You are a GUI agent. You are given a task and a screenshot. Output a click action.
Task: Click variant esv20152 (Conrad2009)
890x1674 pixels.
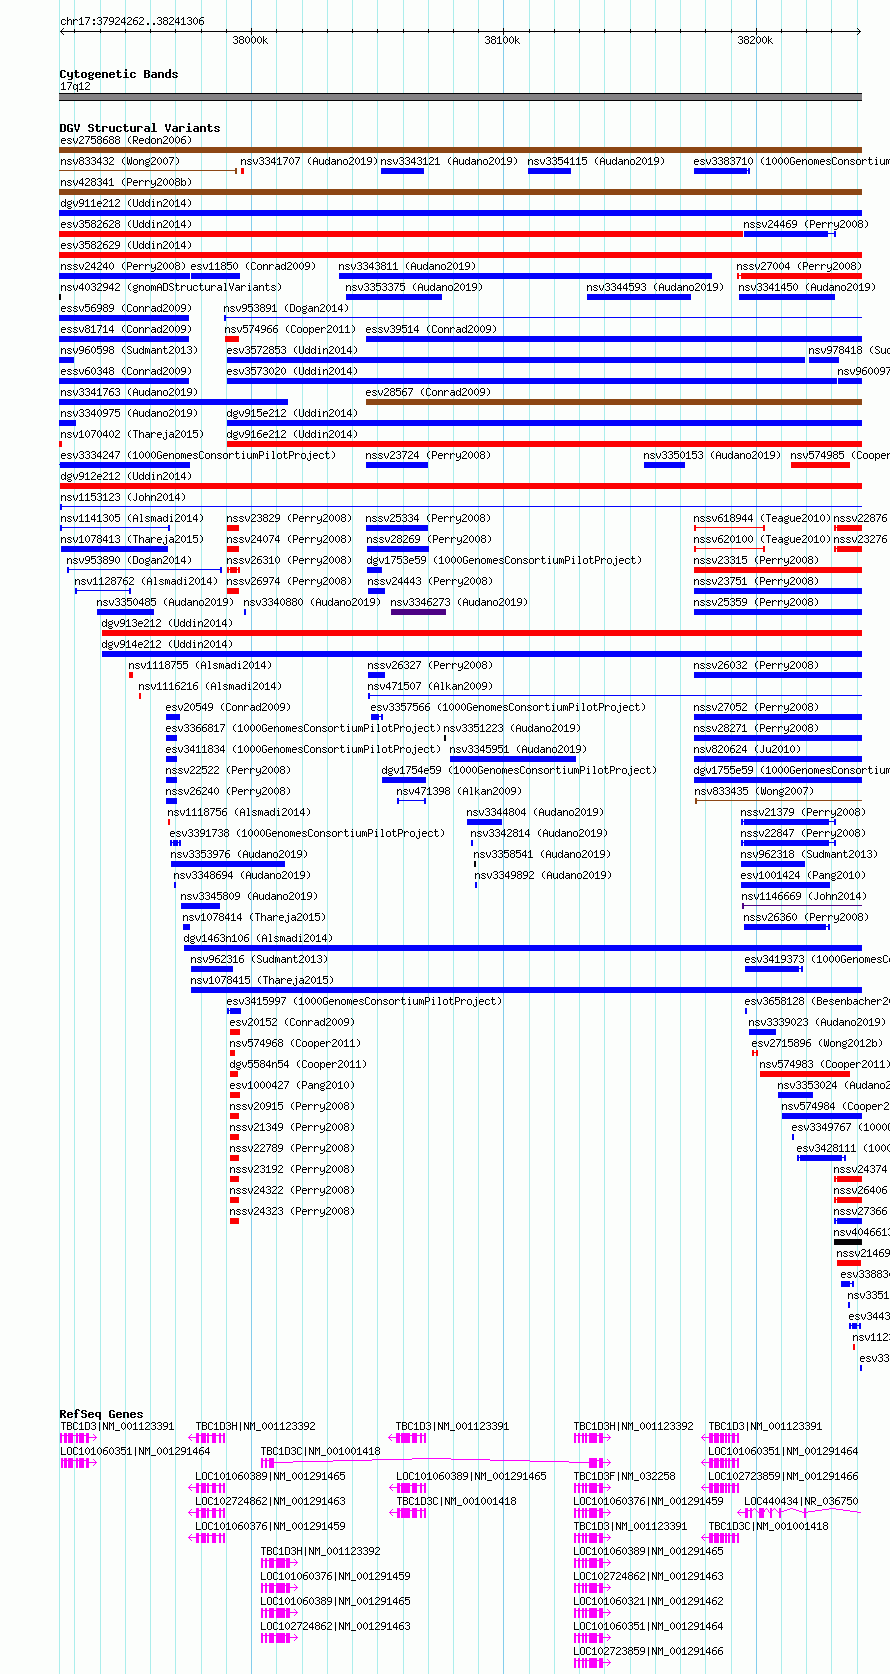point(292,1022)
